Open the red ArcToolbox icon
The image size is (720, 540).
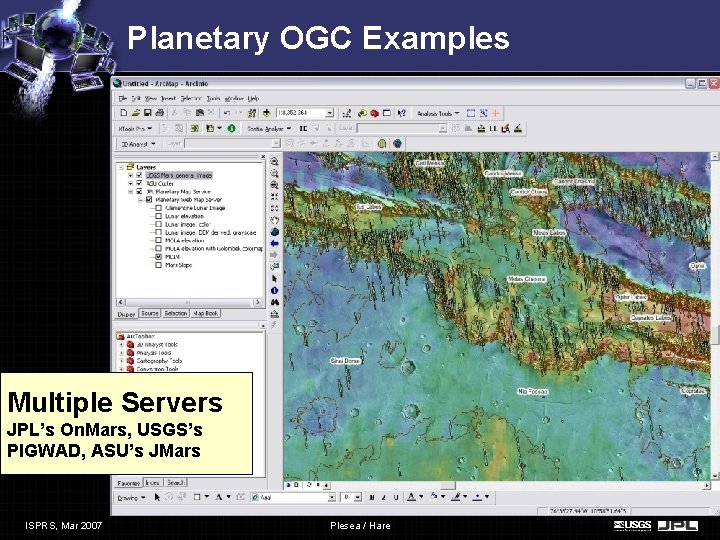point(374,113)
